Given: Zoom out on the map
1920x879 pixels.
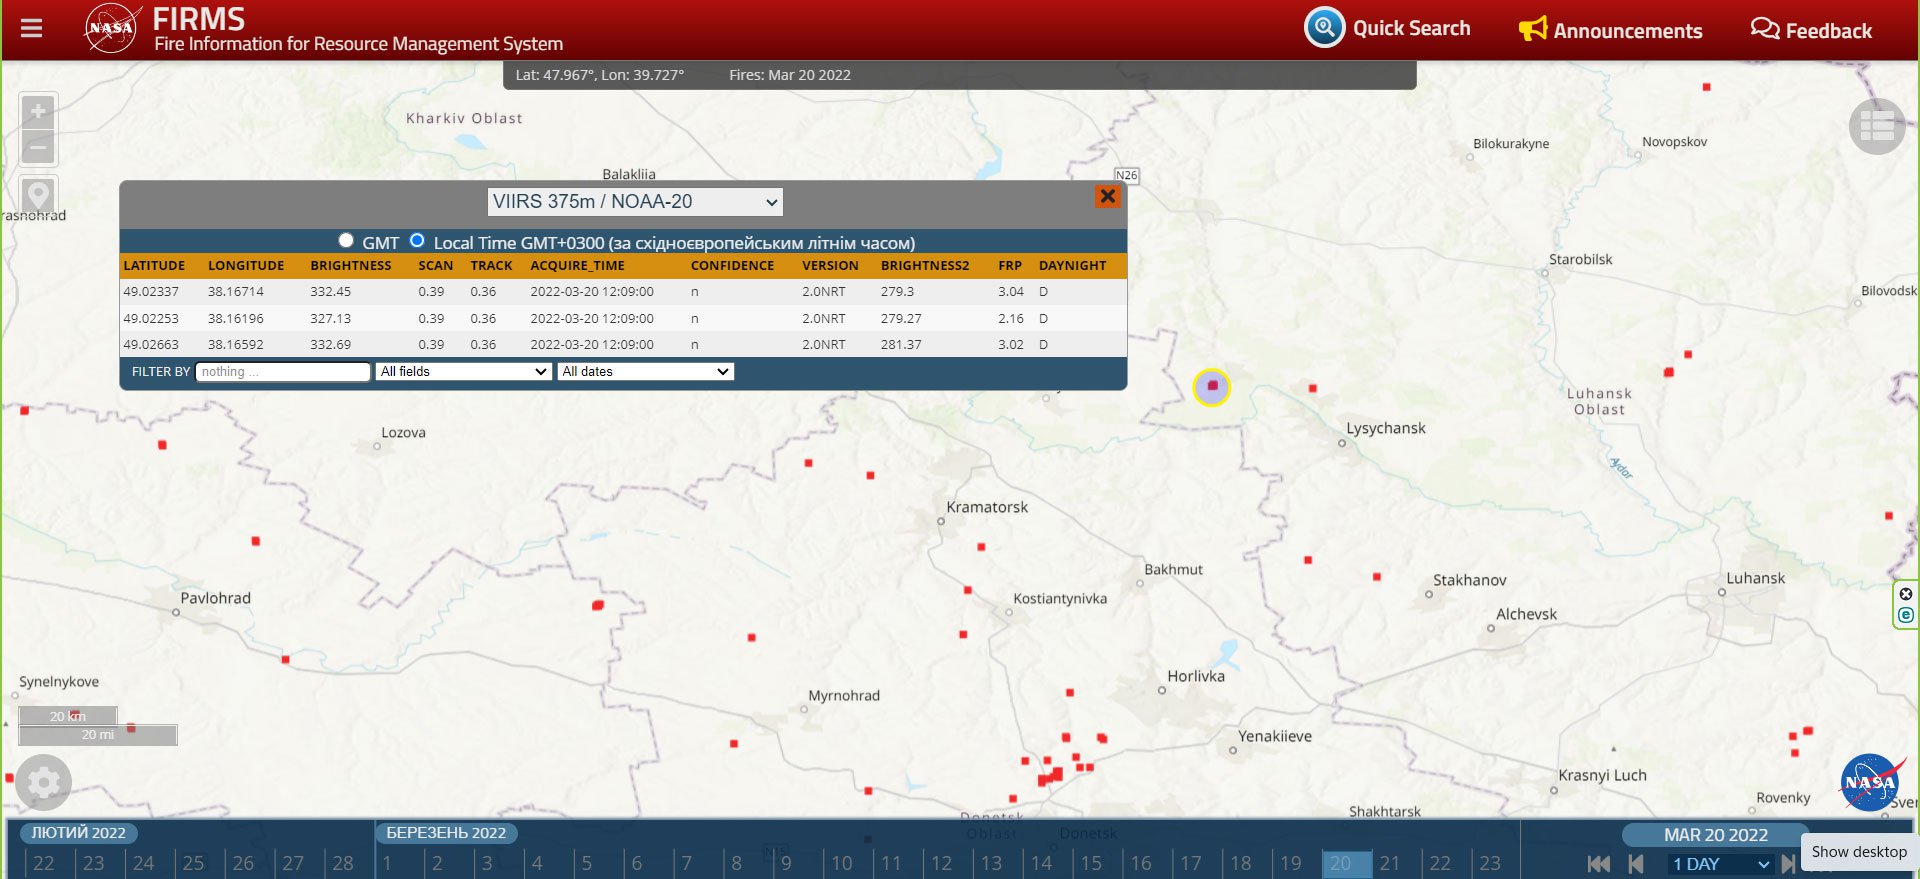Looking at the screenshot, I should point(38,147).
